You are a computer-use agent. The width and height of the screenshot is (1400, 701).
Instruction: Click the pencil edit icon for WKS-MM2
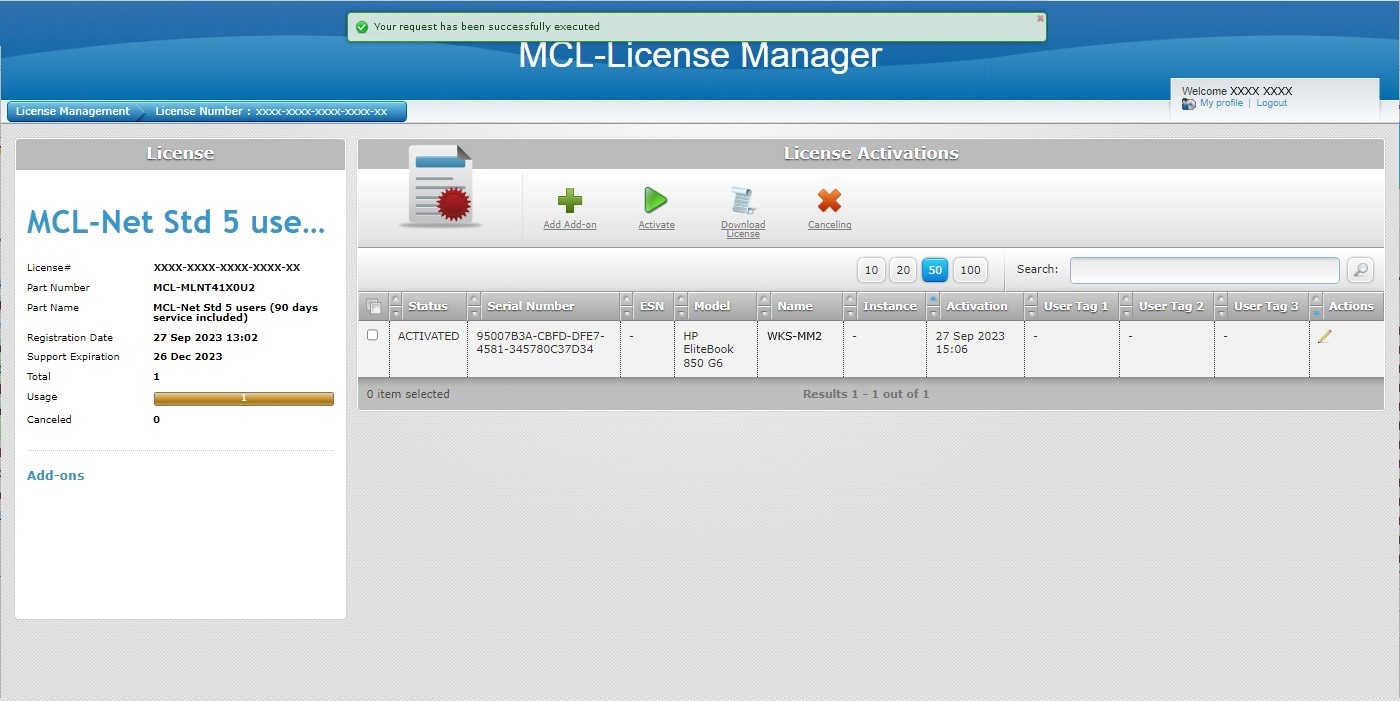coord(1325,337)
